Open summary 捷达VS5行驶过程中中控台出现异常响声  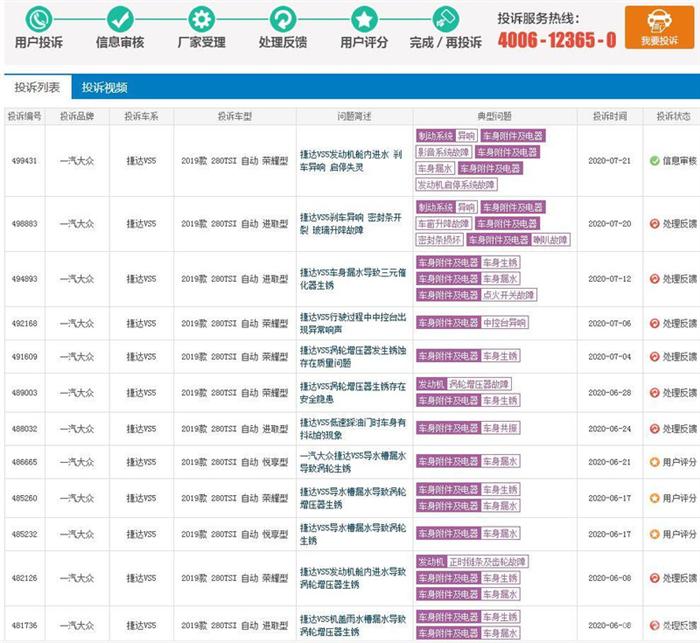pos(353,323)
